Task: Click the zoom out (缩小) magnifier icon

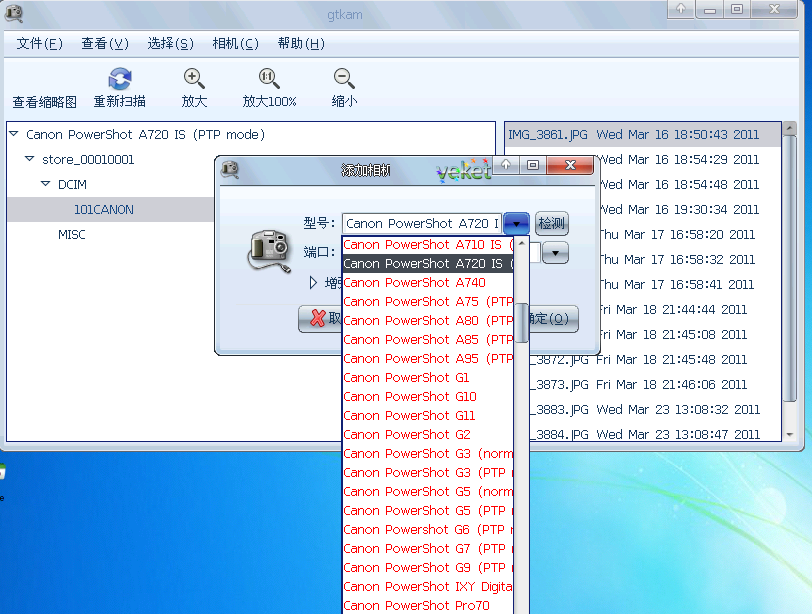Action: pyautogui.click(x=344, y=79)
